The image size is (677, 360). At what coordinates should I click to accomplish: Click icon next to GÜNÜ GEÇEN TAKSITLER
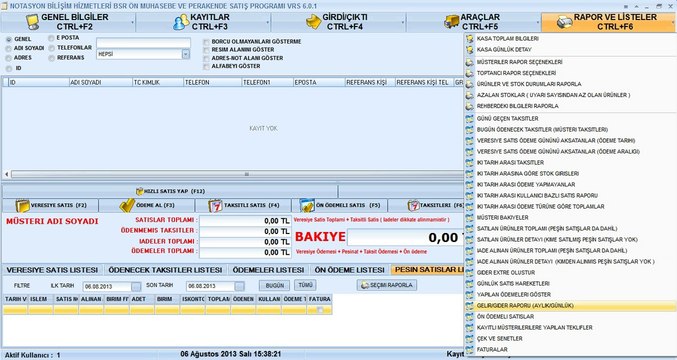pos(470,119)
